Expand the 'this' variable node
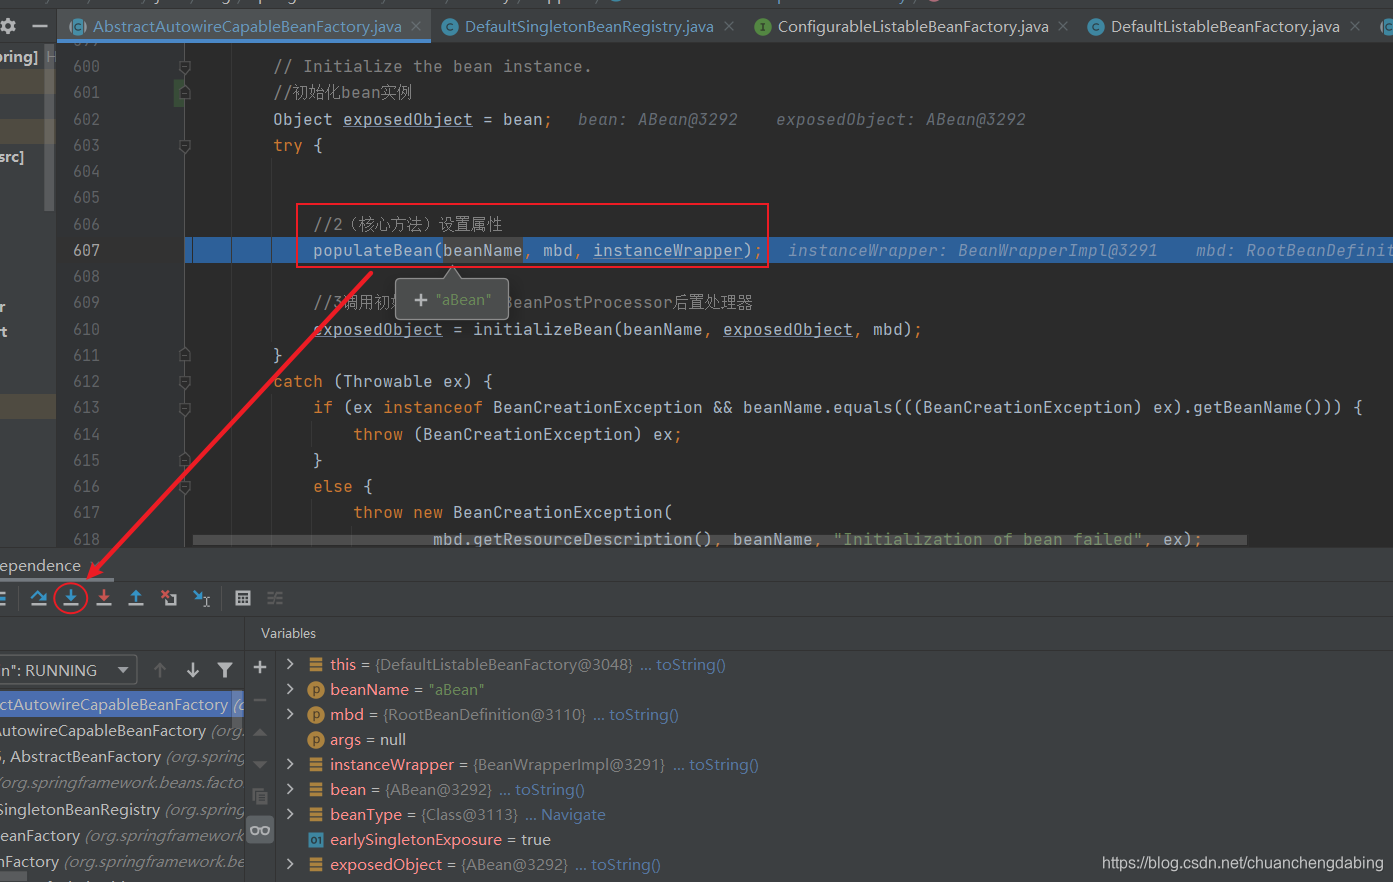 tap(290, 664)
